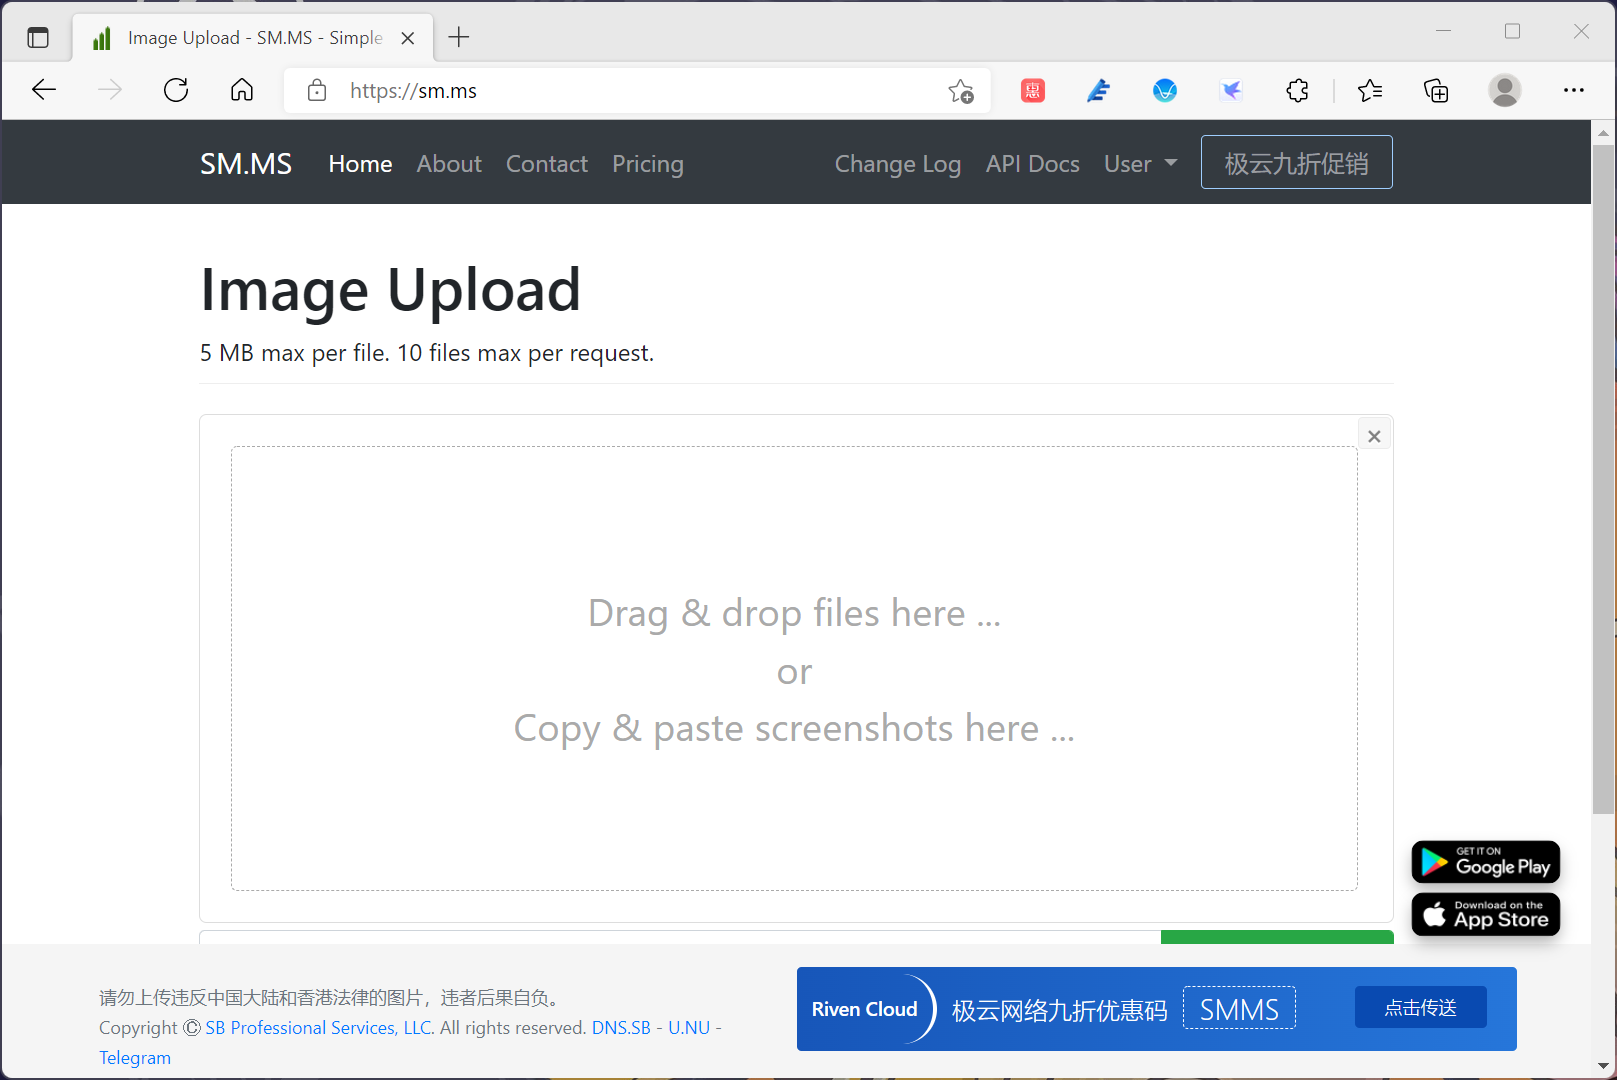Open the Edge settings three-dot menu
This screenshot has width=1617, height=1080.
[1573, 90]
